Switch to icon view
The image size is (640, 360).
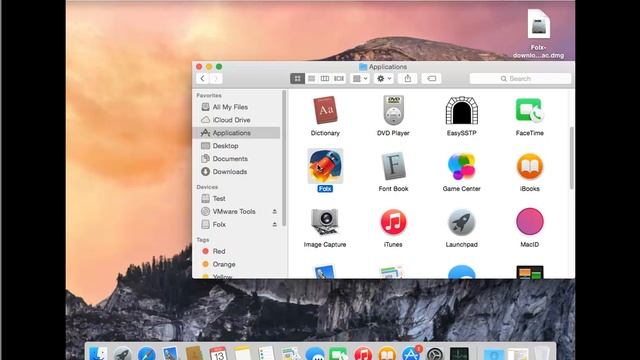[297, 78]
